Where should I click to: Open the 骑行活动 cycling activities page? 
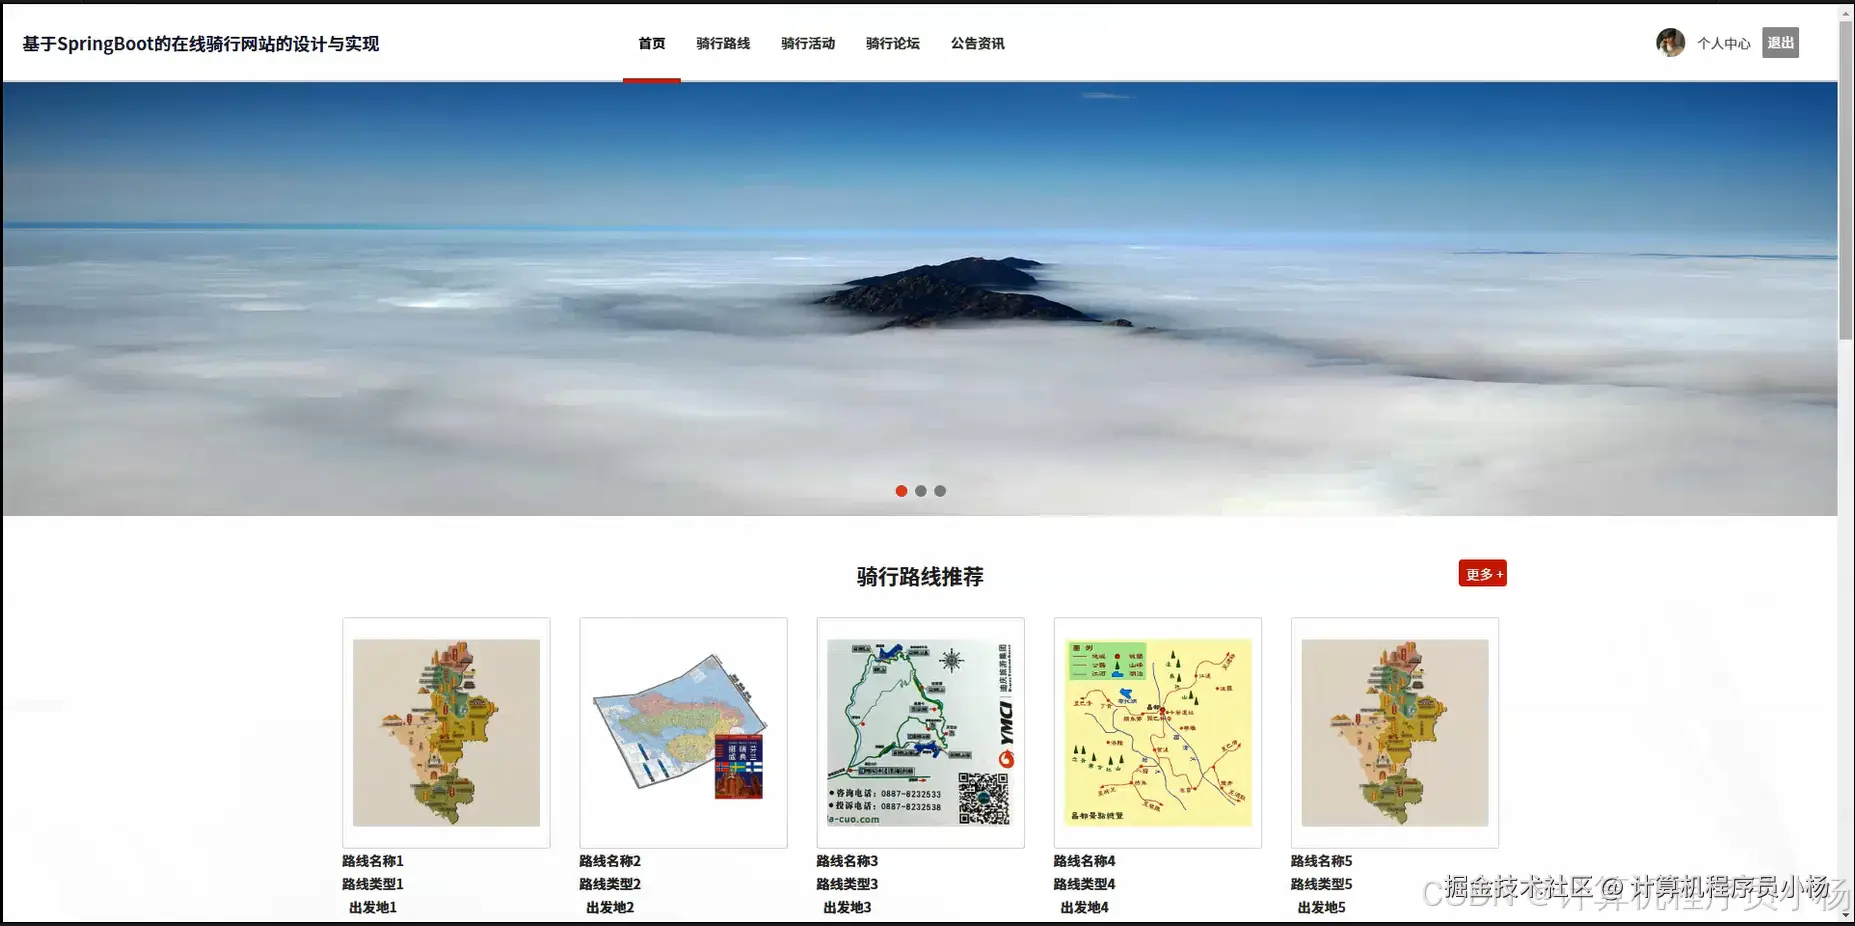click(807, 43)
